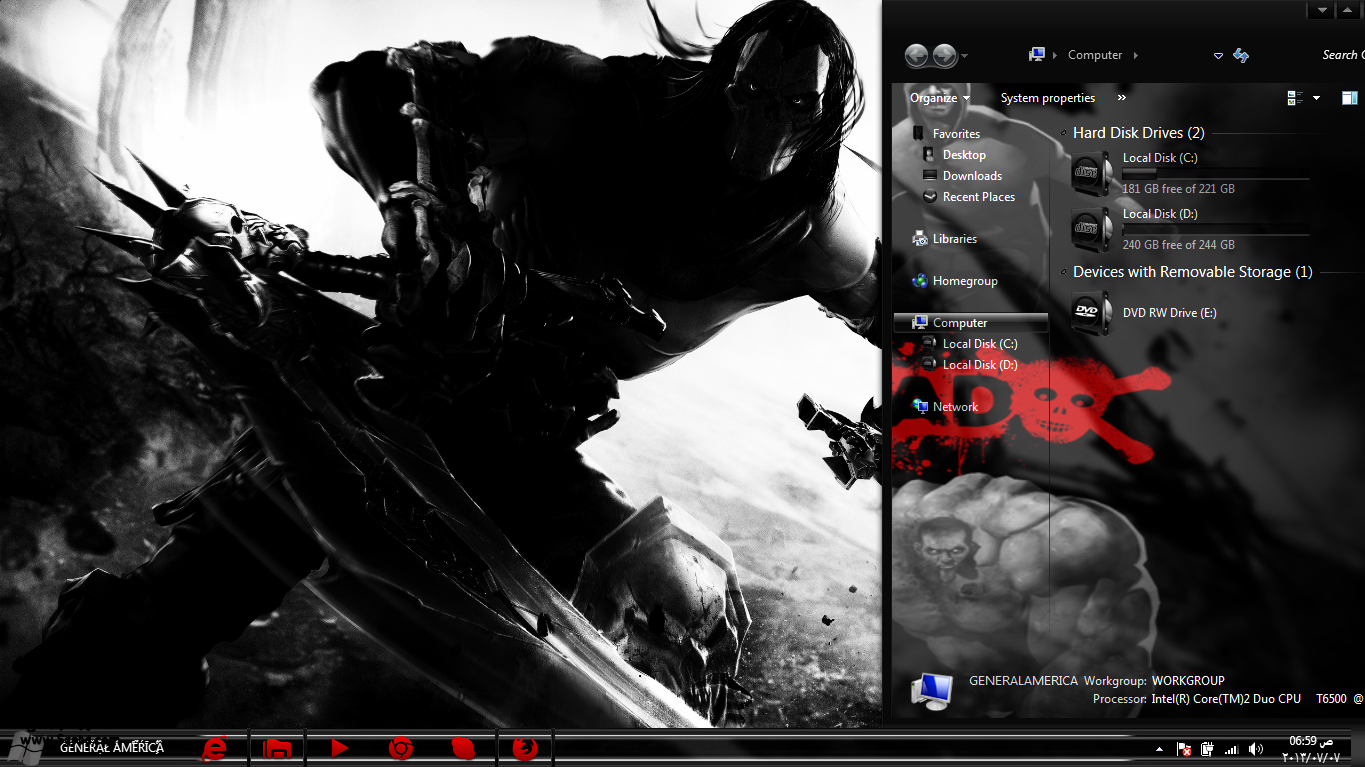
Task: Select Downloads in Favorites sidebar
Action: 972,176
